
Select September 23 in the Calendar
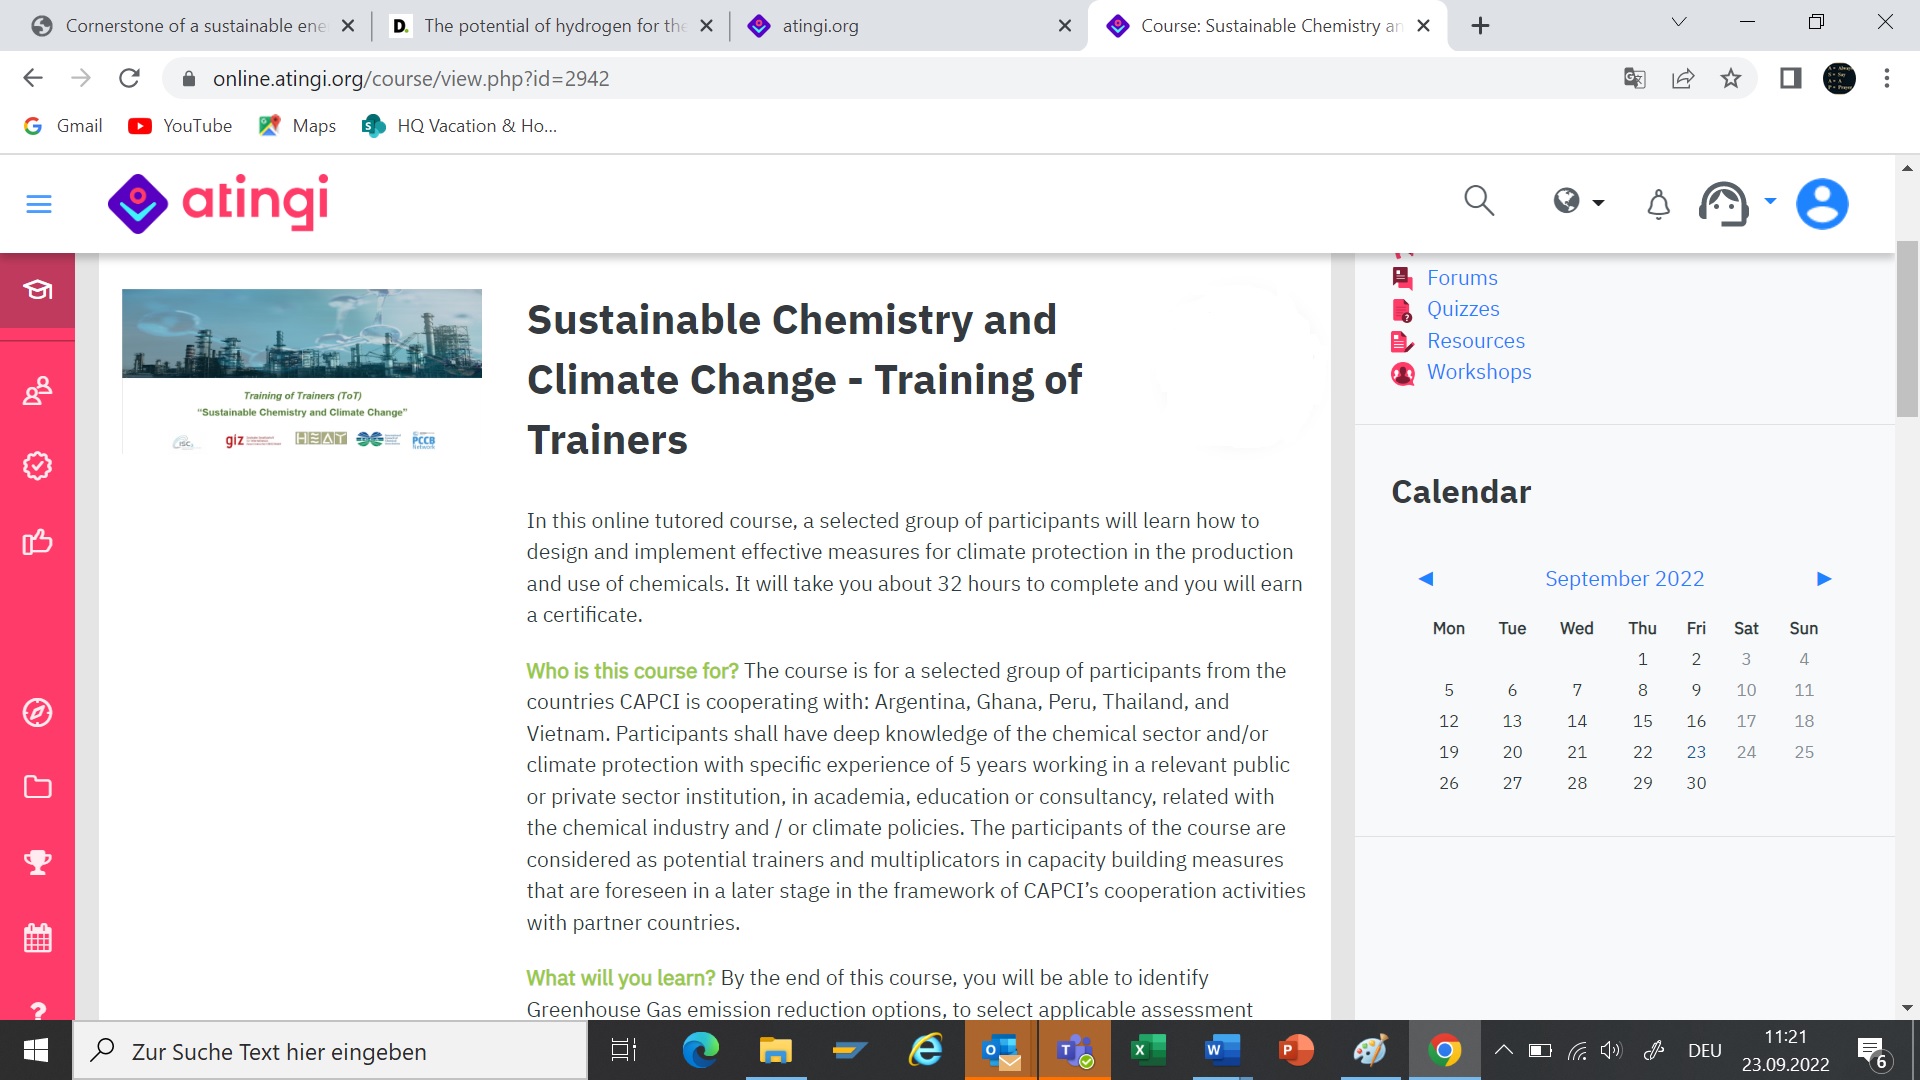click(x=1696, y=752)
